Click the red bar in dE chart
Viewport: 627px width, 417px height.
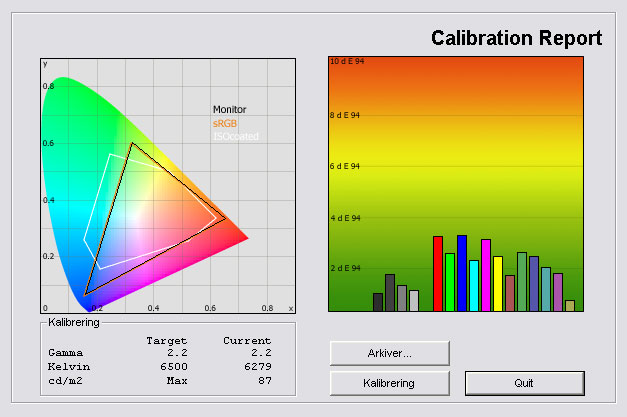(x=438, y=273)
